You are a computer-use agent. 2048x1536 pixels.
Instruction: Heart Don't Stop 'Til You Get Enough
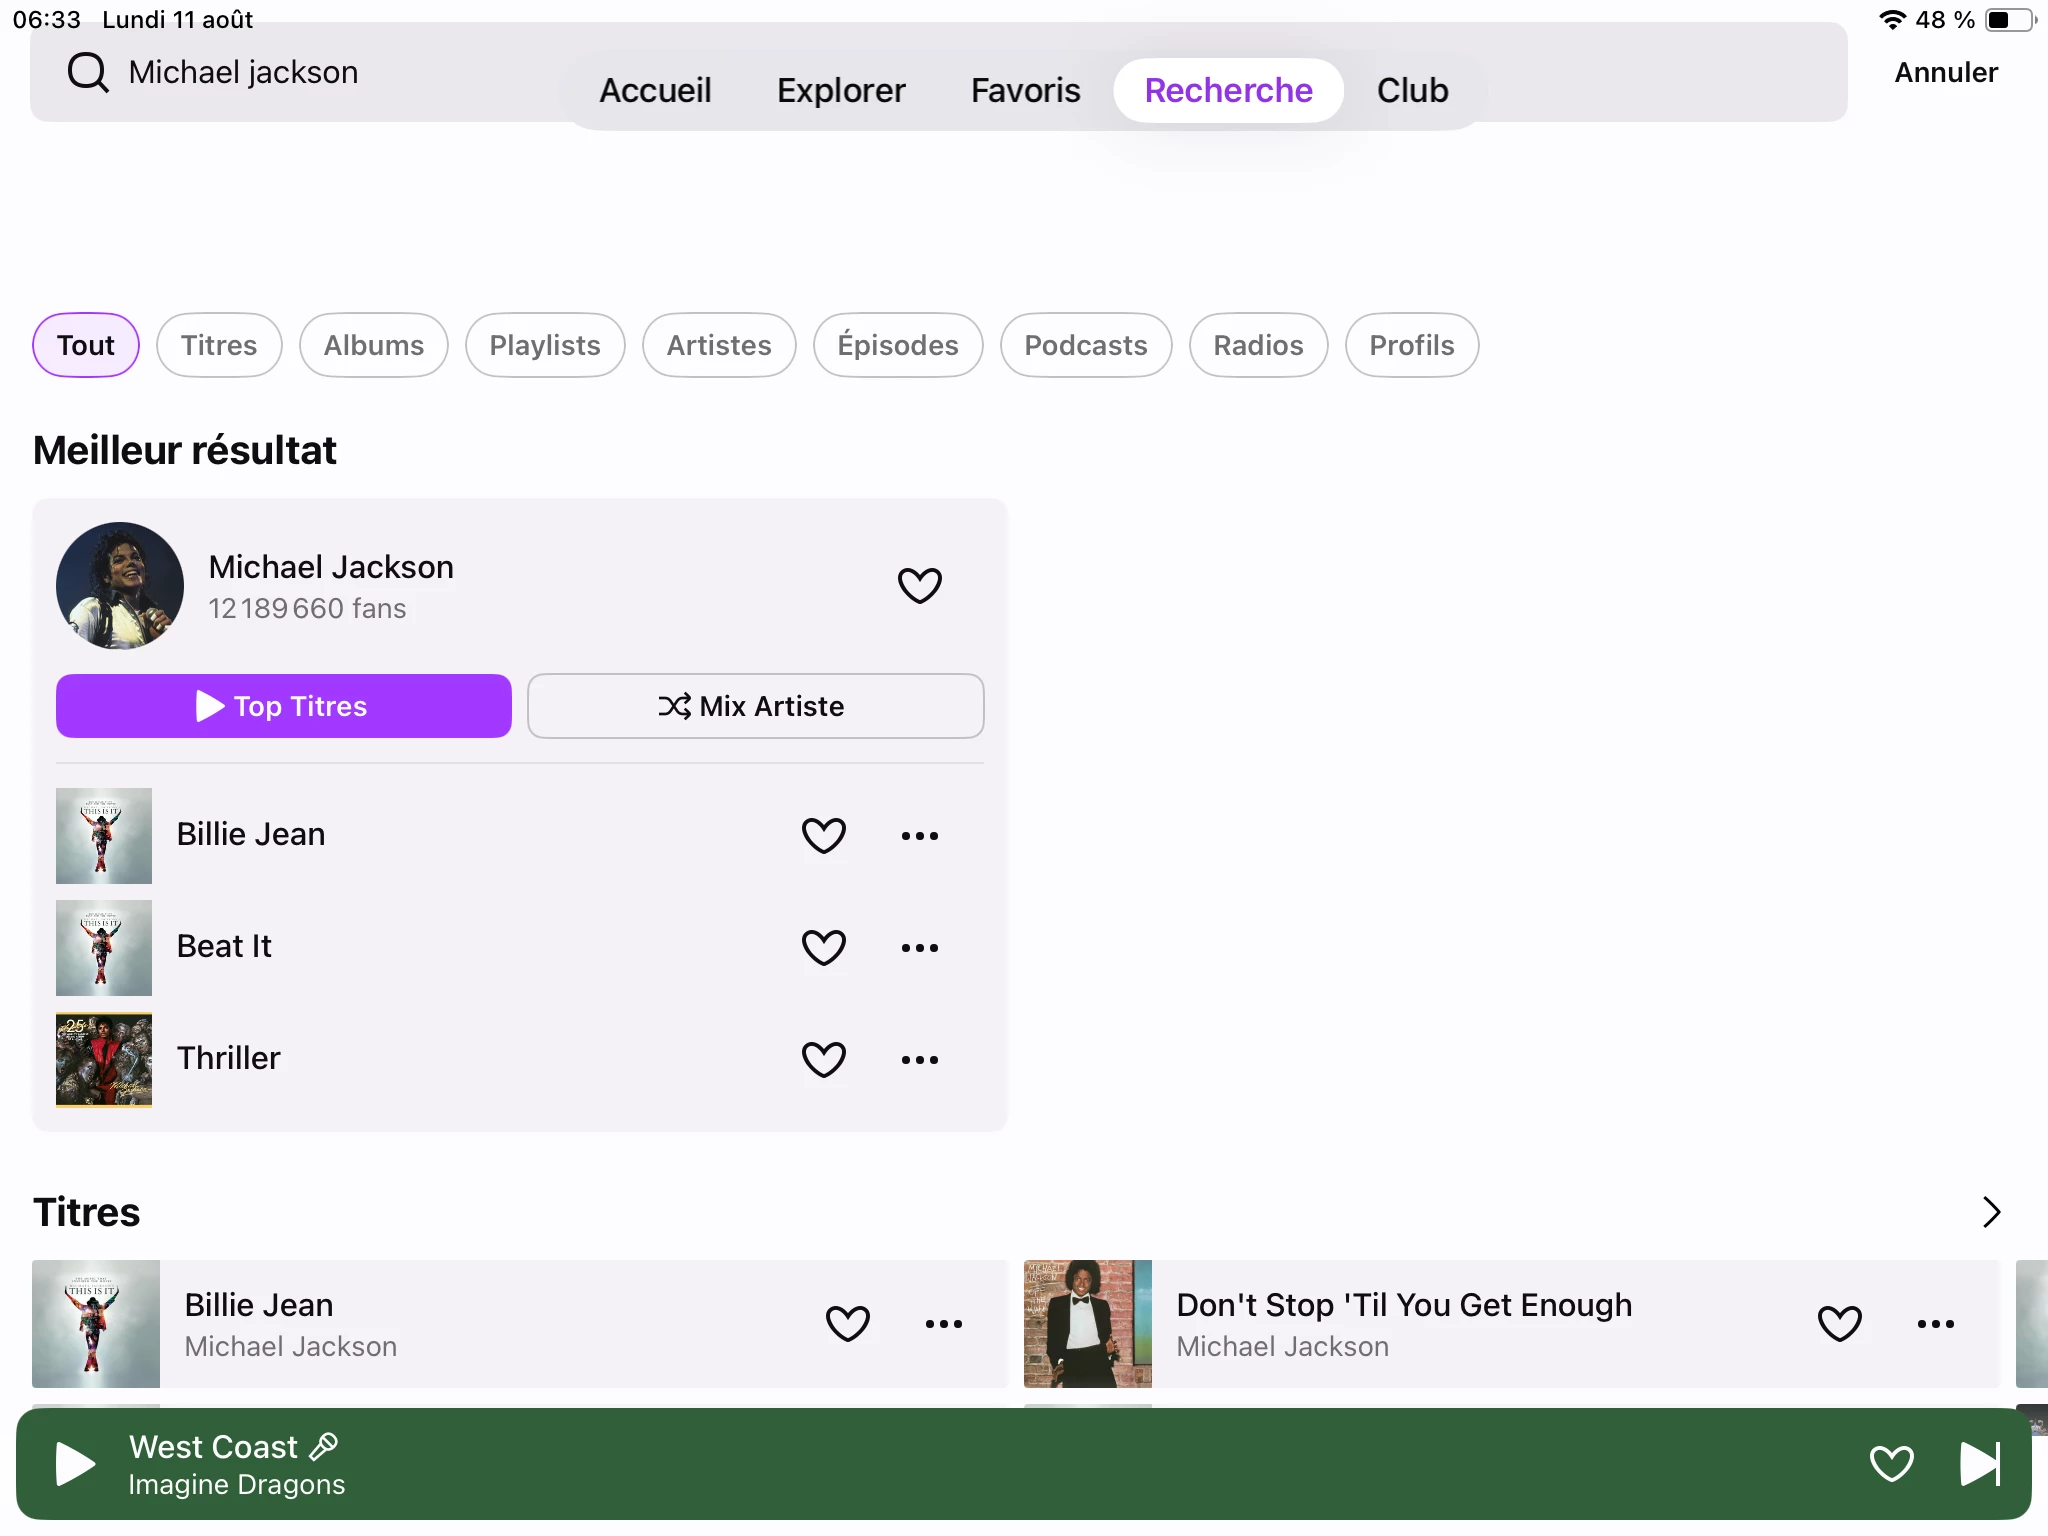pos(1839,1323)
